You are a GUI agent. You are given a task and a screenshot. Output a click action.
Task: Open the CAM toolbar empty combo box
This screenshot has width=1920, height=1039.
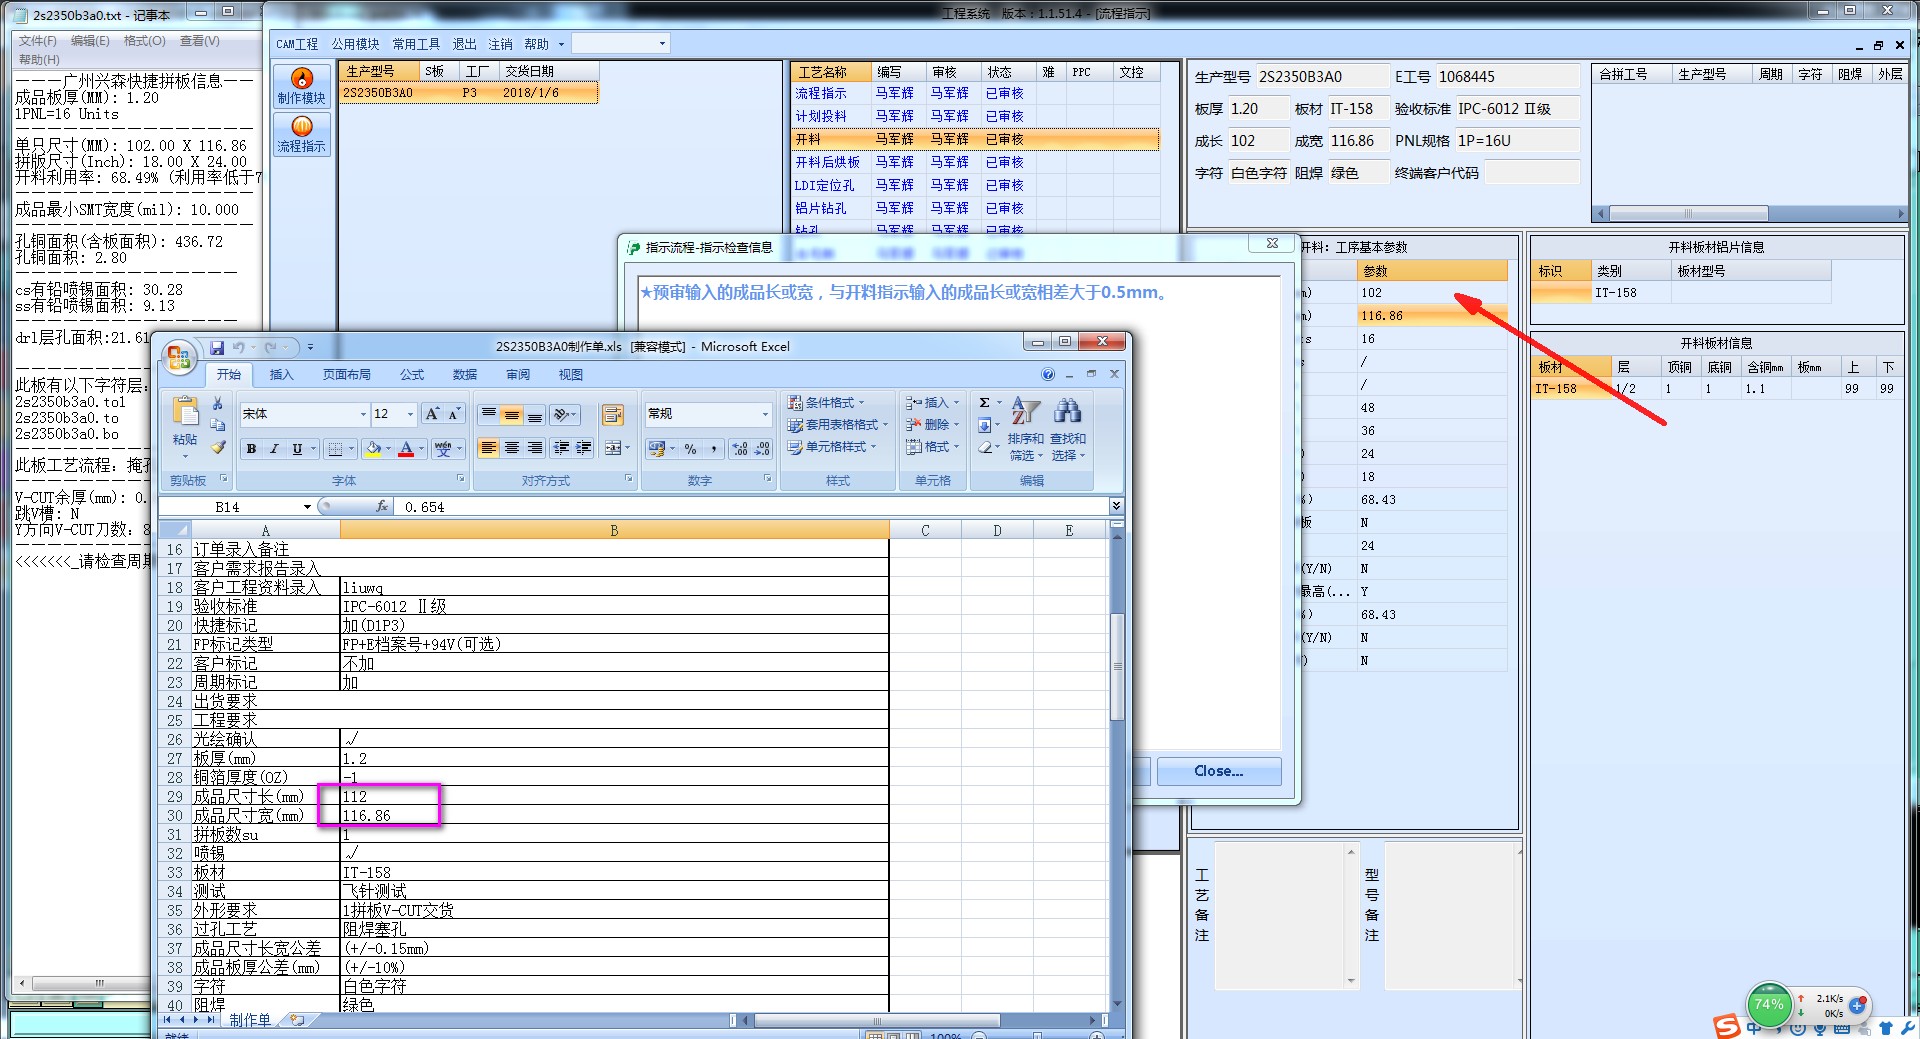click(x=619, y=44)
